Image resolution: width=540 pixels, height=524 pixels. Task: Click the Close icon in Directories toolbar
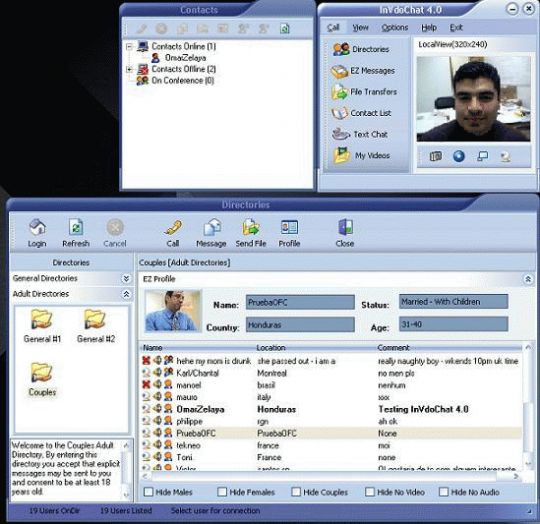pyautogui.click(x=345, y=233)
